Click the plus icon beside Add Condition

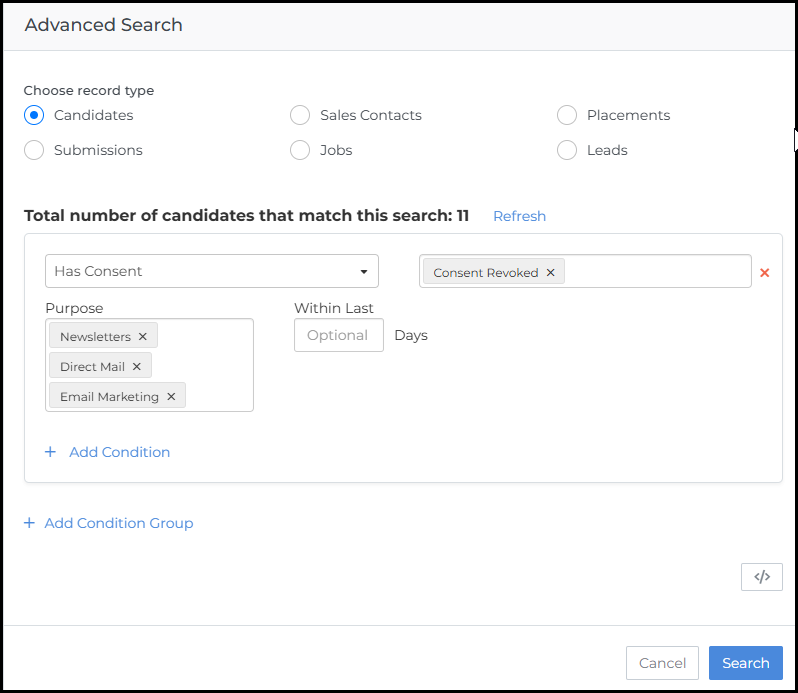51,452
